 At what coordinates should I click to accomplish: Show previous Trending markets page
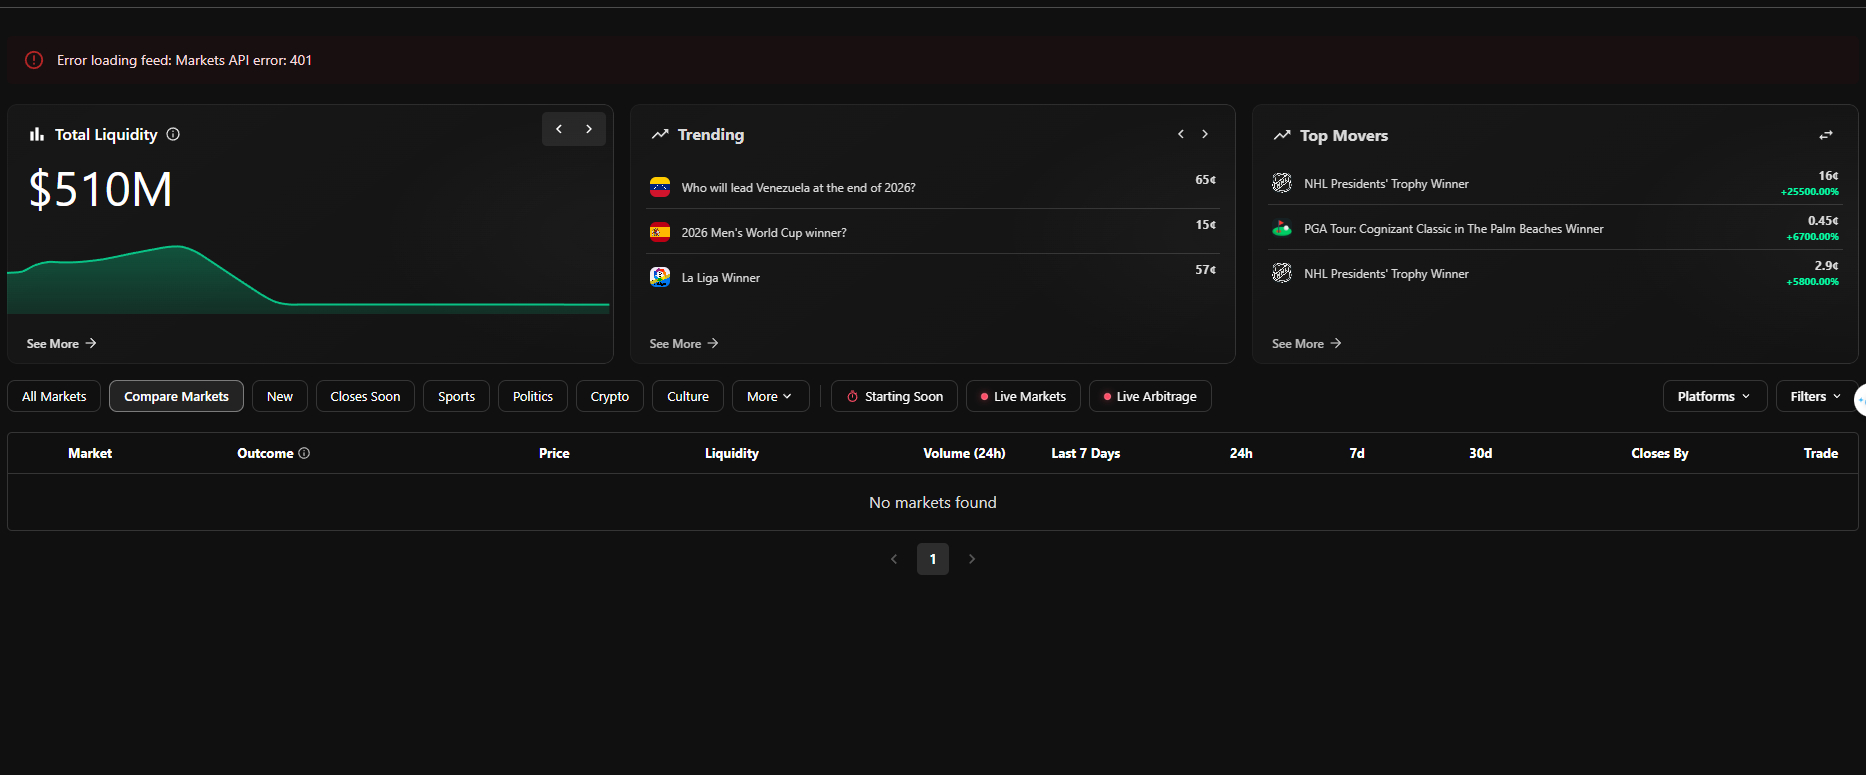[x=1181, y=134]
